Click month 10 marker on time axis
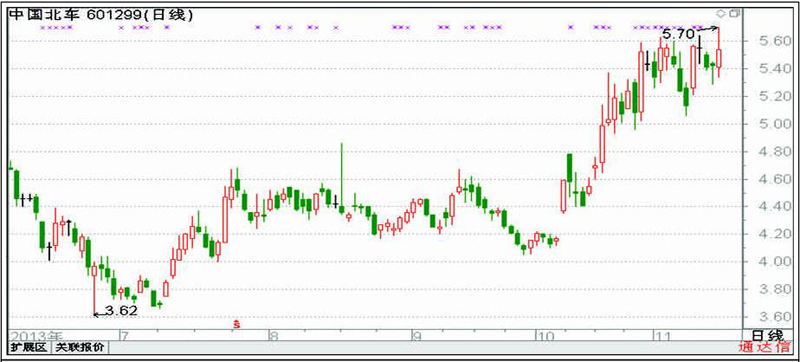 point(545,337)
